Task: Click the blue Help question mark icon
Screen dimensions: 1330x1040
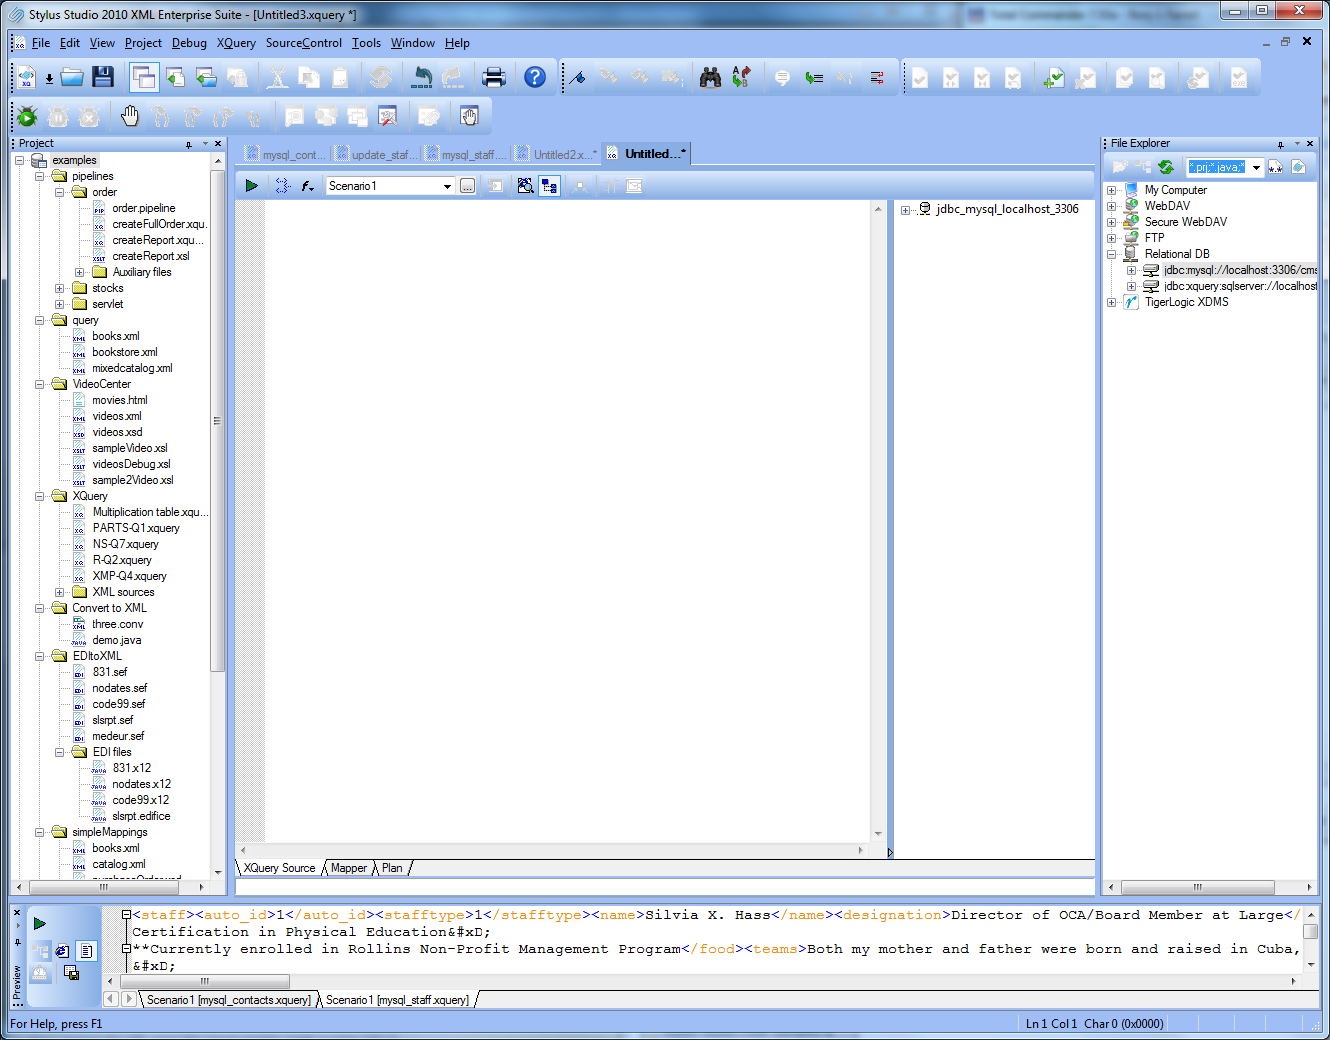Action: pyautogui.click(x=535, y=77)
